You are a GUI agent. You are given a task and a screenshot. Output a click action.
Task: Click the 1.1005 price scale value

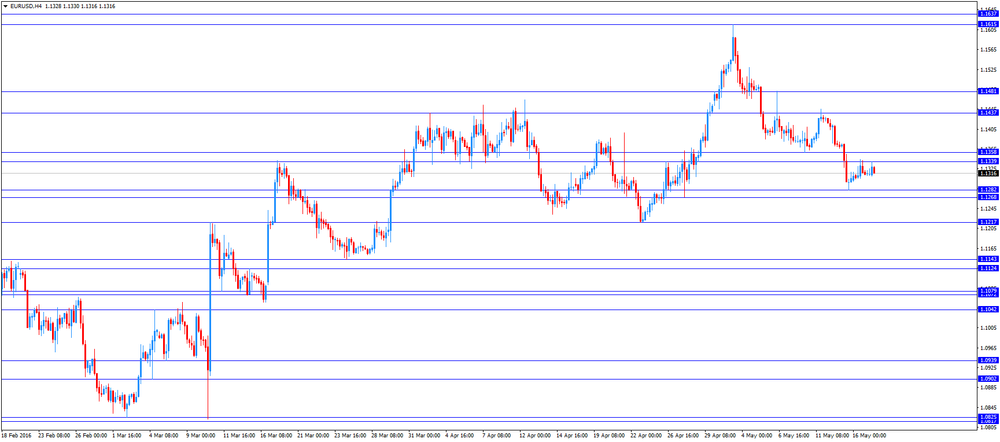tap(987, 328)
